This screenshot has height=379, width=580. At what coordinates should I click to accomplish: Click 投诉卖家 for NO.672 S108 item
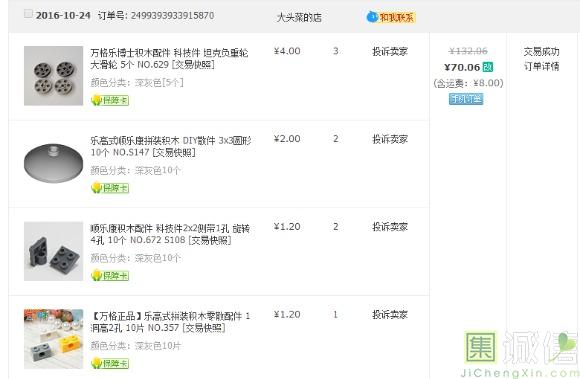point(390,227)
